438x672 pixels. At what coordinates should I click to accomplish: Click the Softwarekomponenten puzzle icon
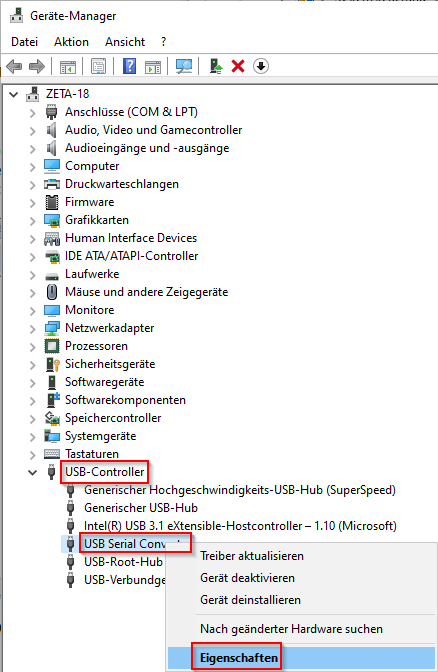[x=53, y=399]
